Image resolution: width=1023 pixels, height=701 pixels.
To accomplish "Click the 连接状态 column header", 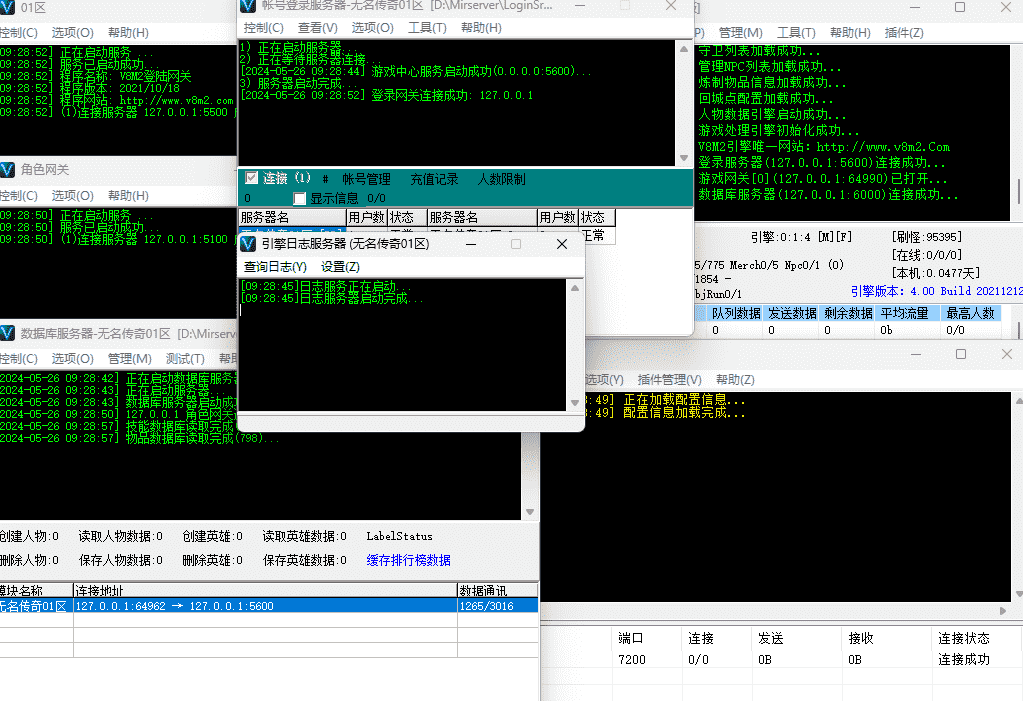I will pyautogui.click(x=964, y=638).
